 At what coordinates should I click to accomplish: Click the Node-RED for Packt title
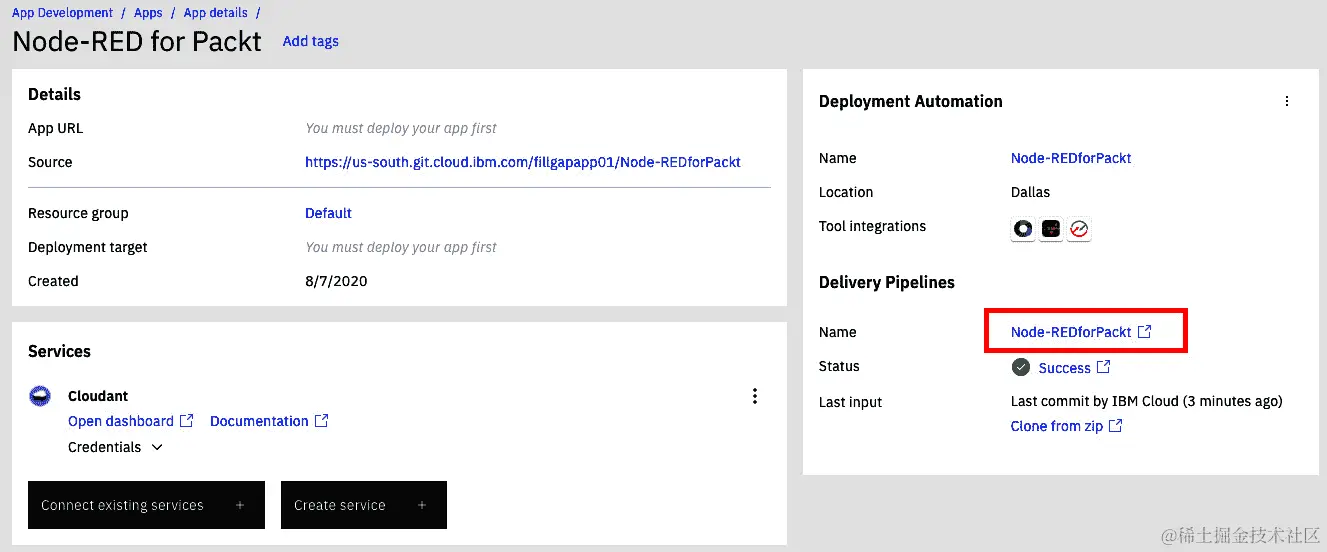pos(137,41)
